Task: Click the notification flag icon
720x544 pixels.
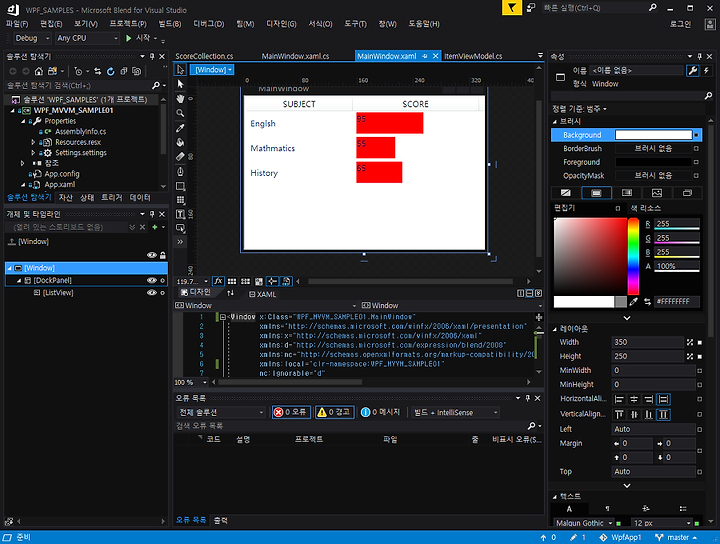Action: (512, 8)
